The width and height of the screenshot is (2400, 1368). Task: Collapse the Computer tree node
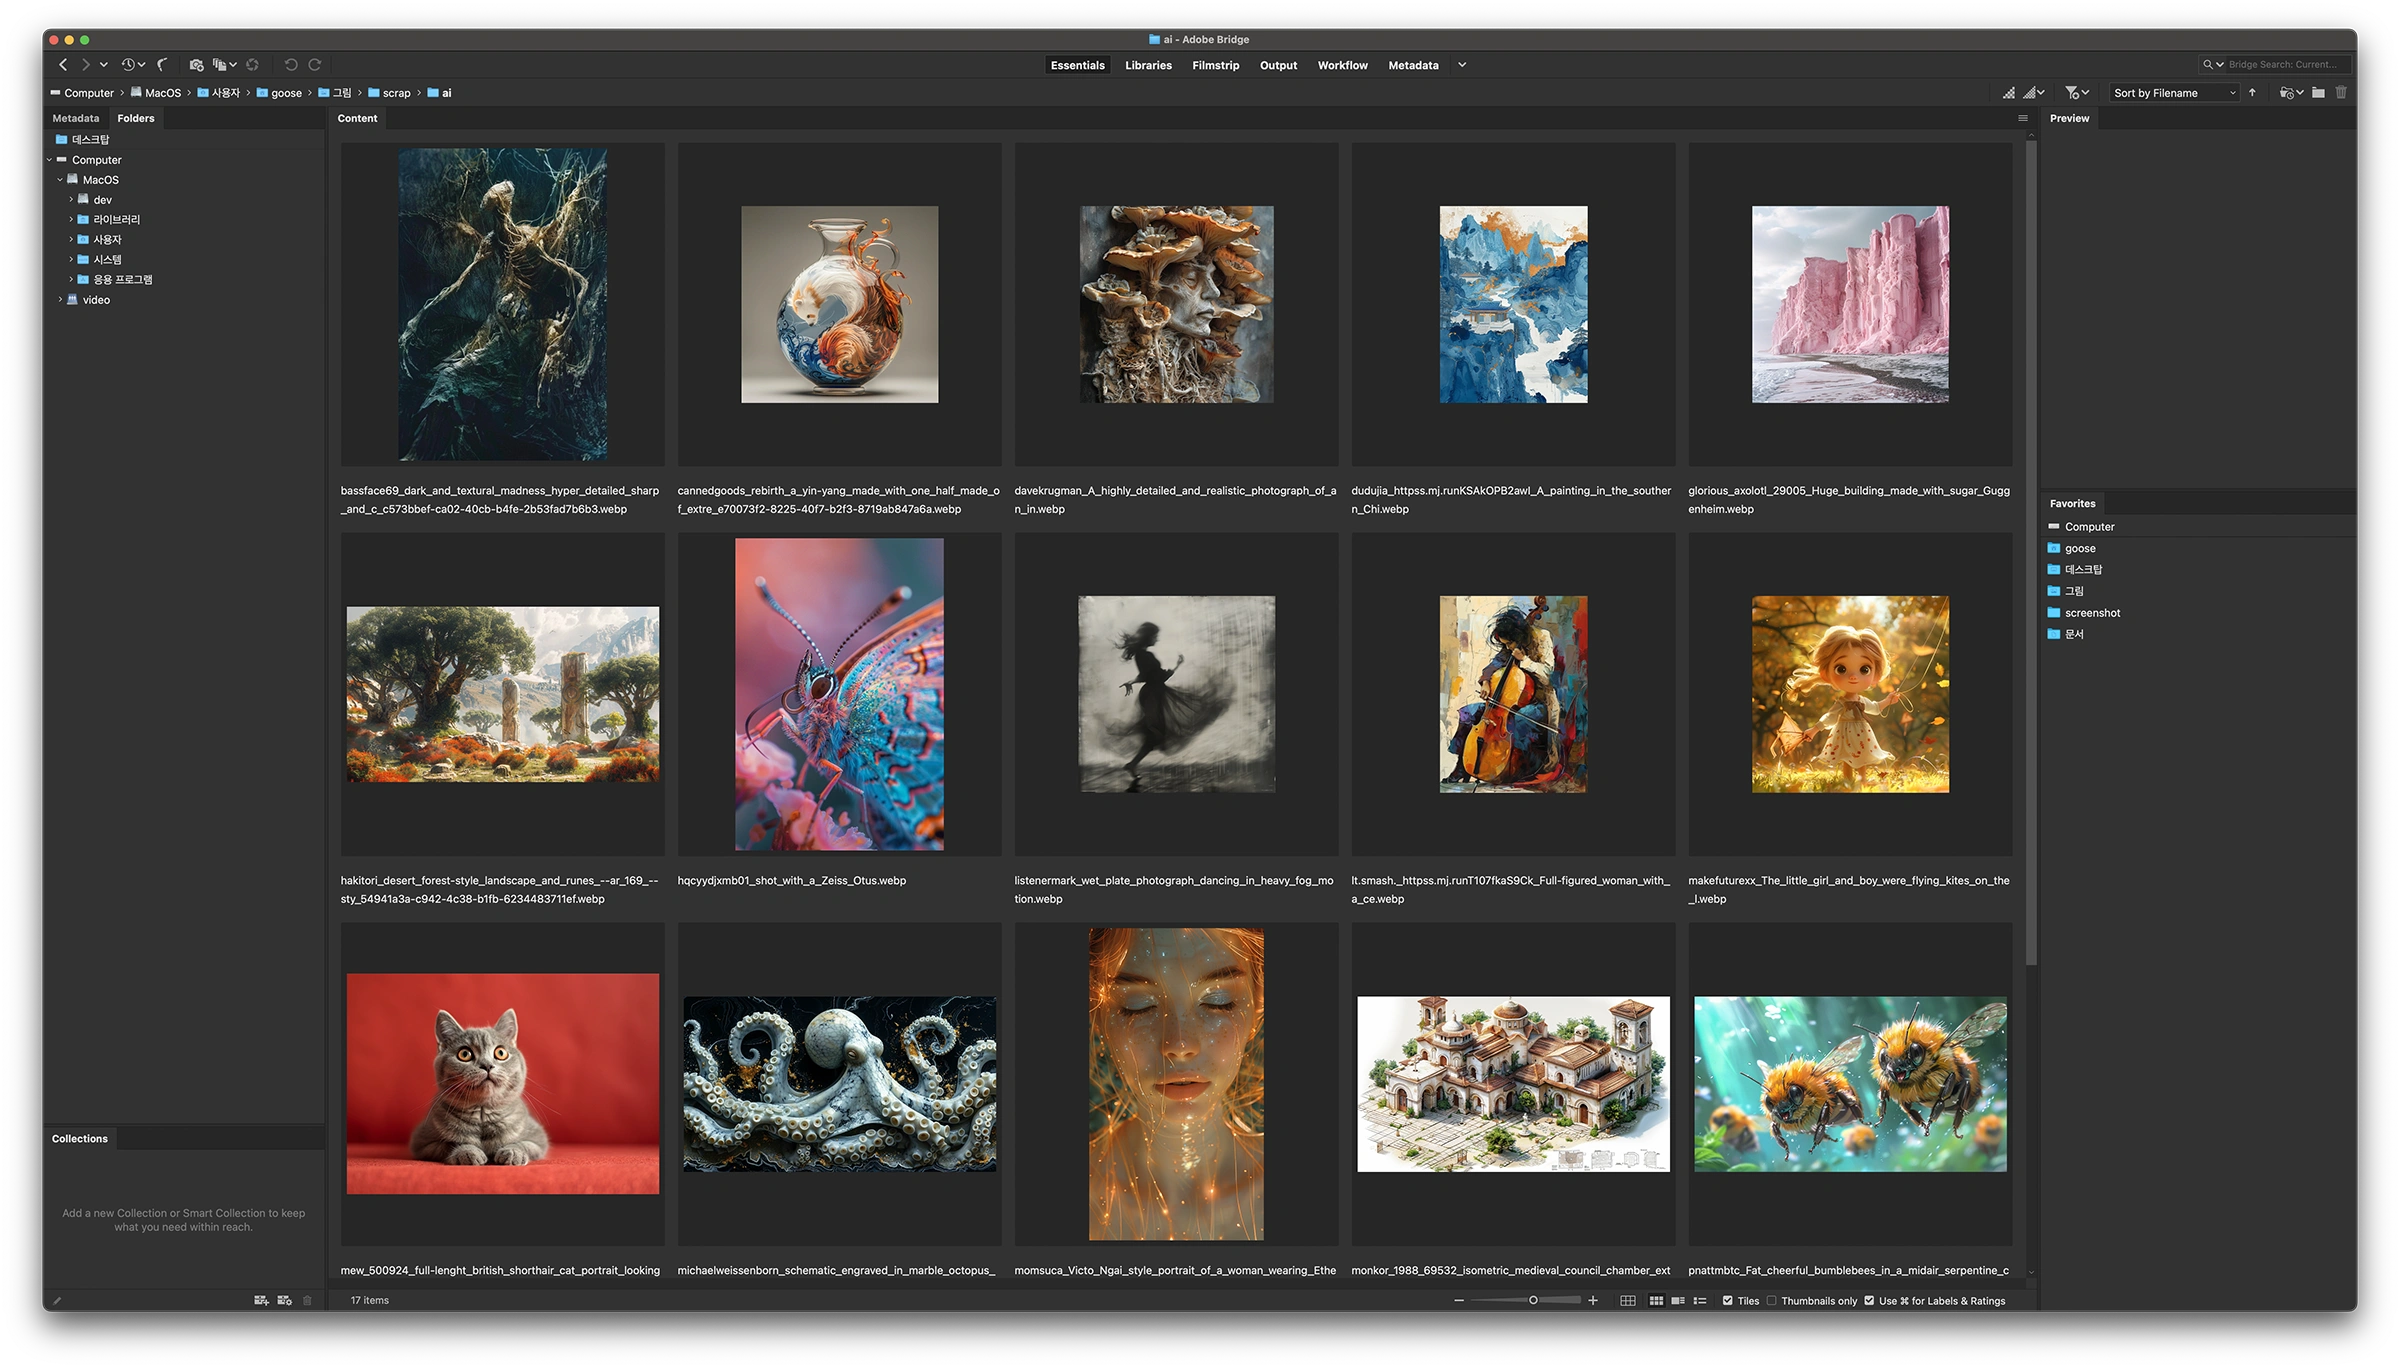point(49,160)
